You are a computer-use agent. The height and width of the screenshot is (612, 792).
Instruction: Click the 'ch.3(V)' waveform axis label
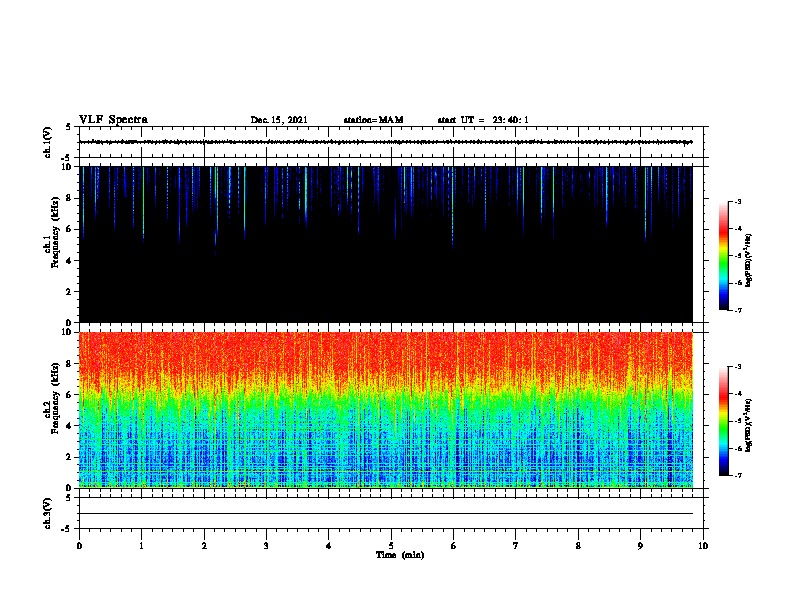coord(47,513)
